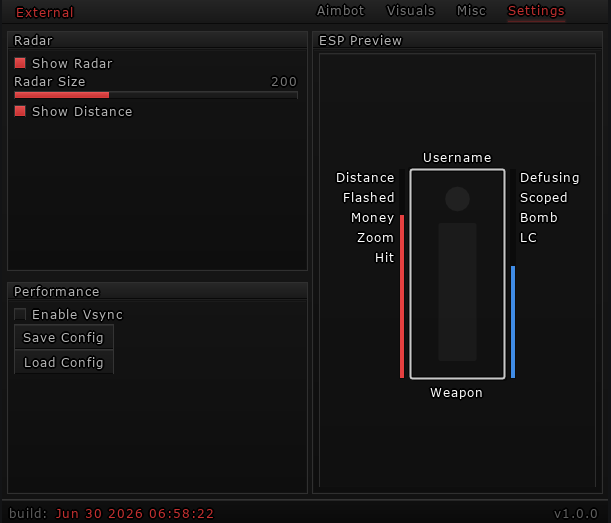Viewport: 611px width, 523px height.
Task: Click the Bomb label
Action: click(x=539, y=217)
